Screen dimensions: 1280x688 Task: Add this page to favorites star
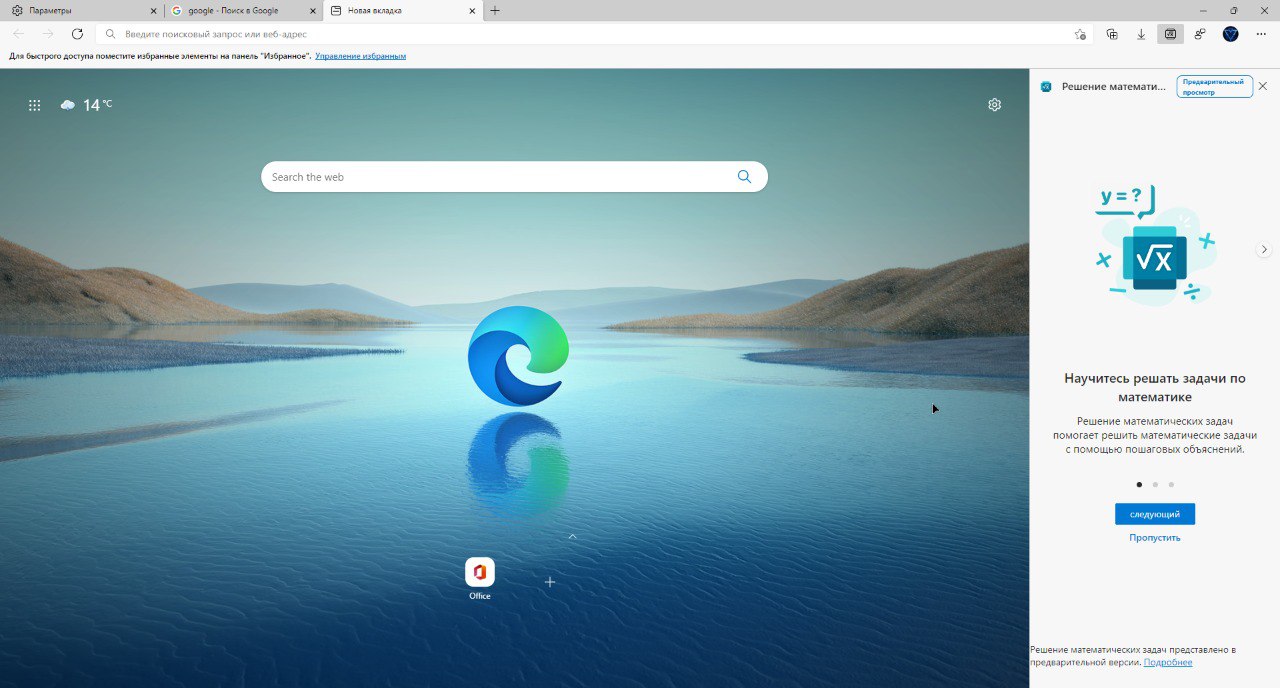[x=1080, y=34]
